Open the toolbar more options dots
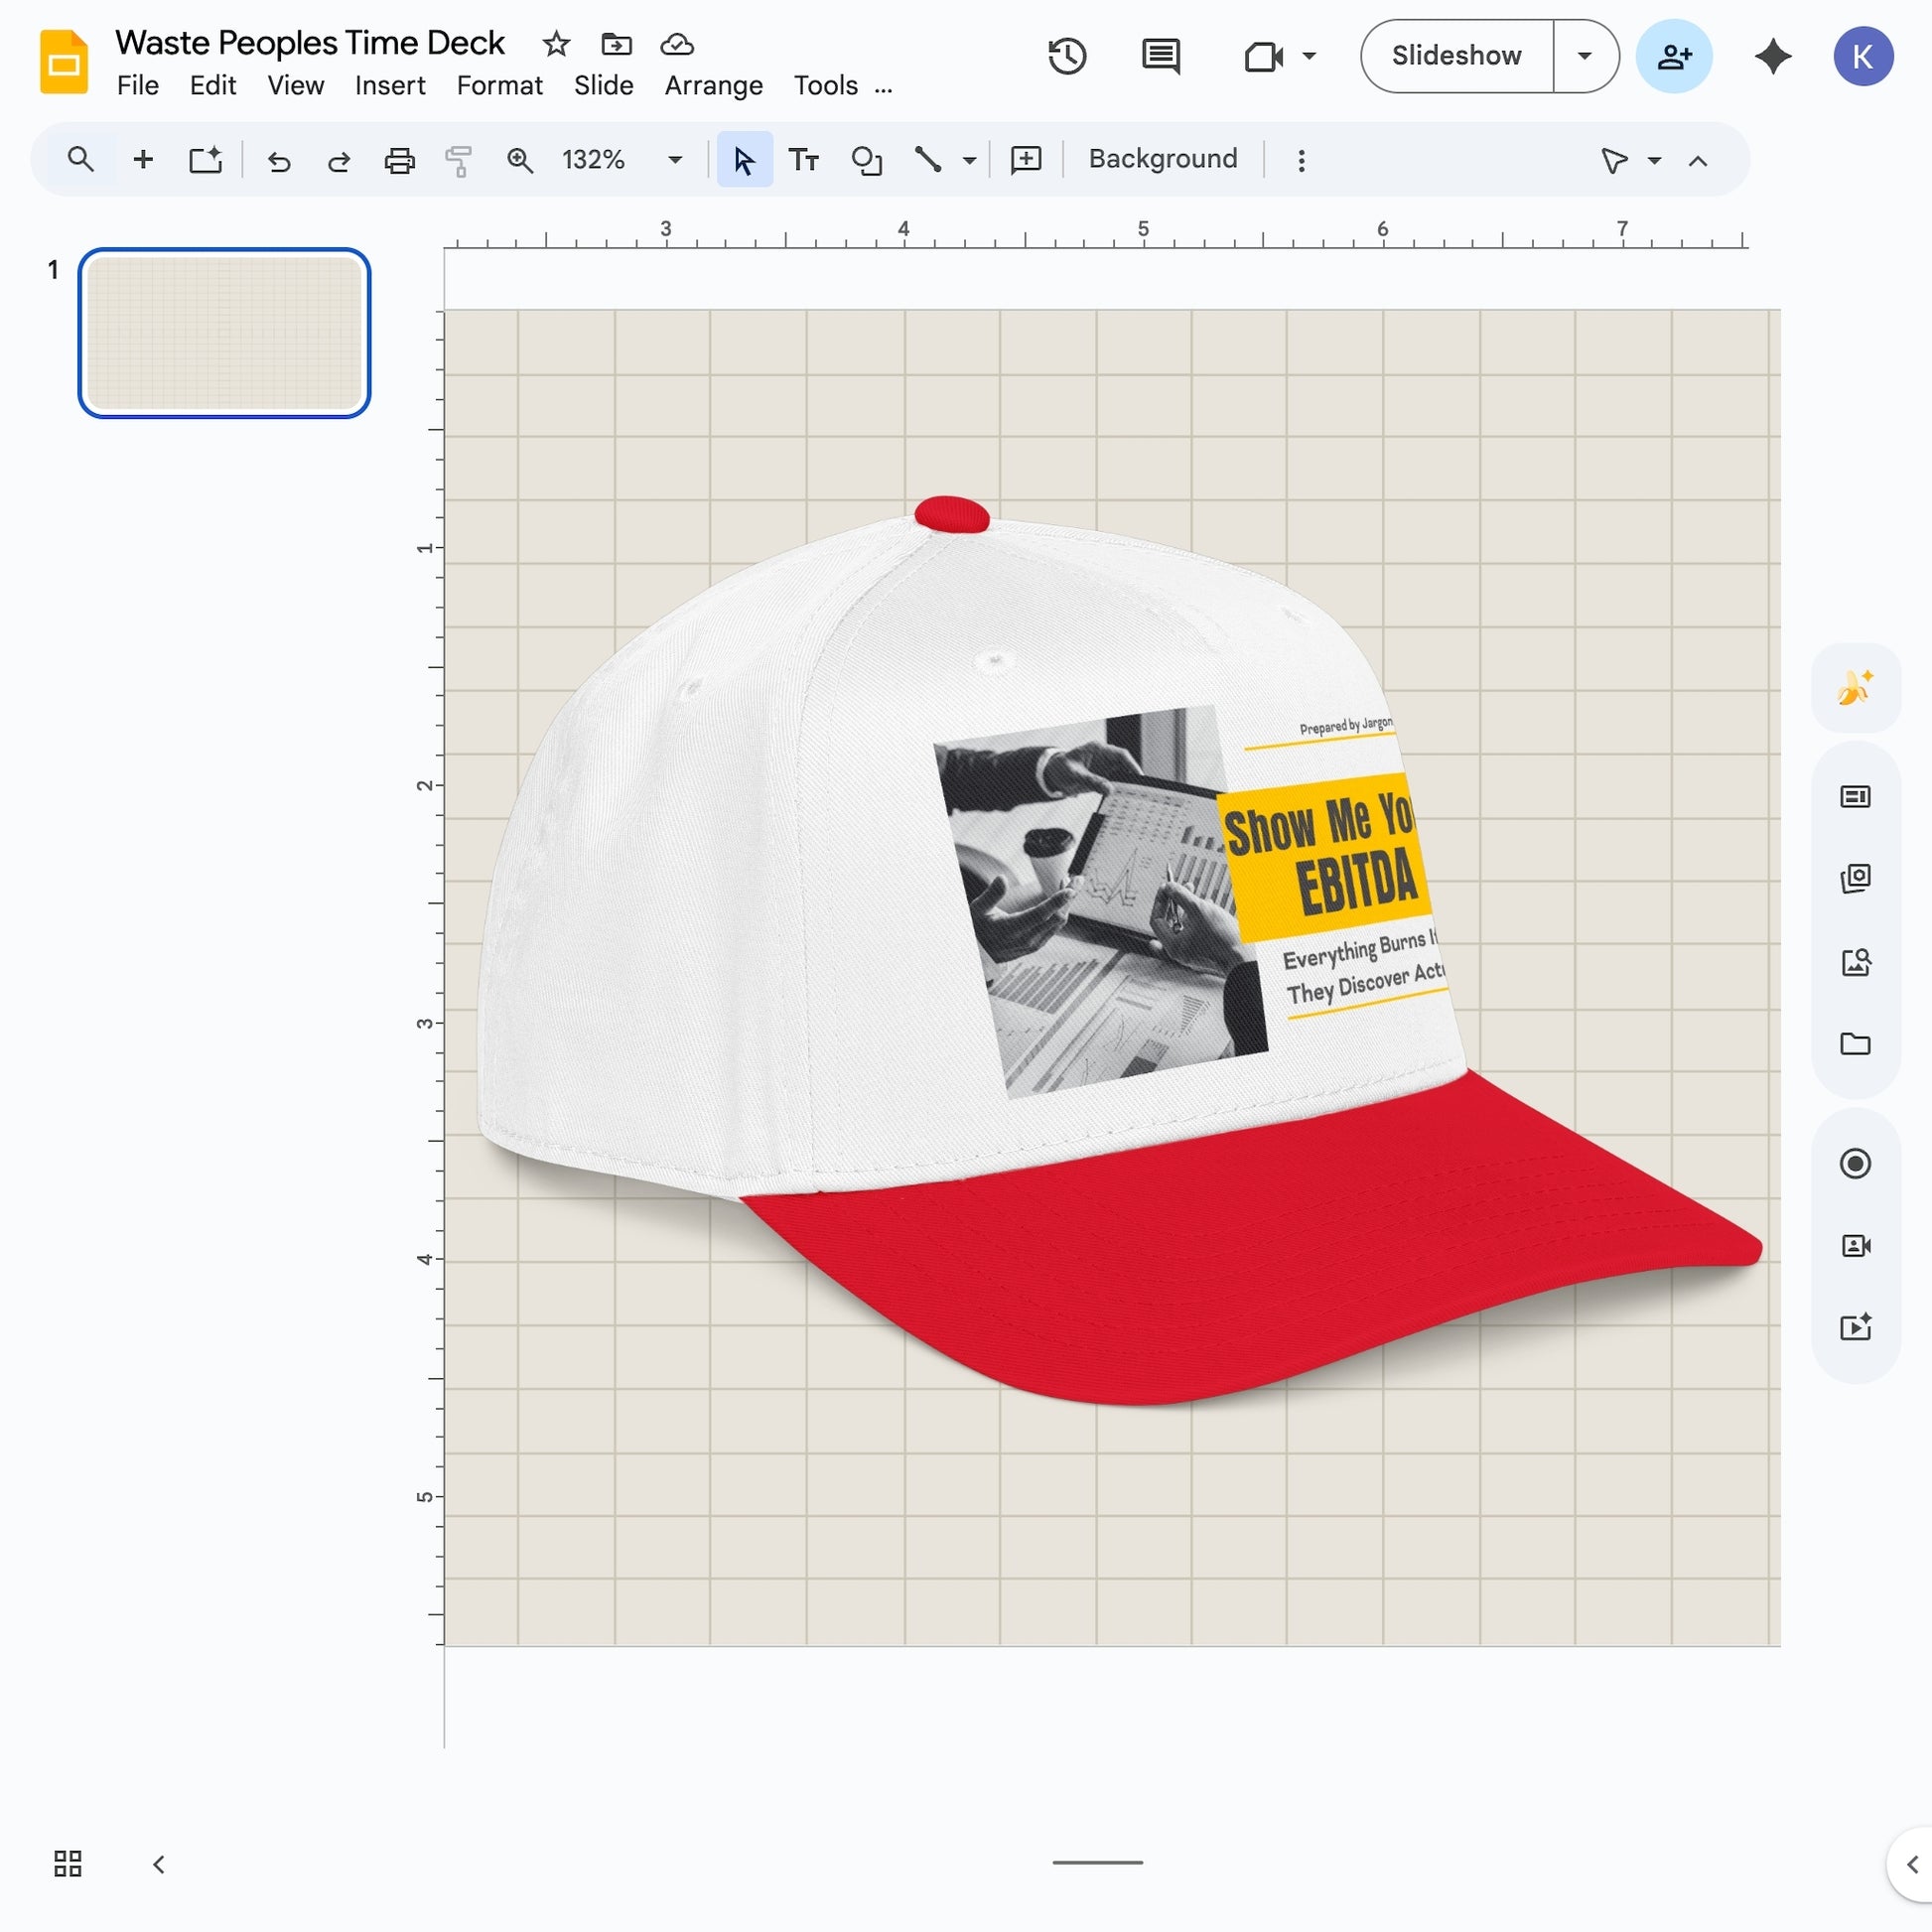Viewport: 1932px width, 1932px height. [1301, 161]
